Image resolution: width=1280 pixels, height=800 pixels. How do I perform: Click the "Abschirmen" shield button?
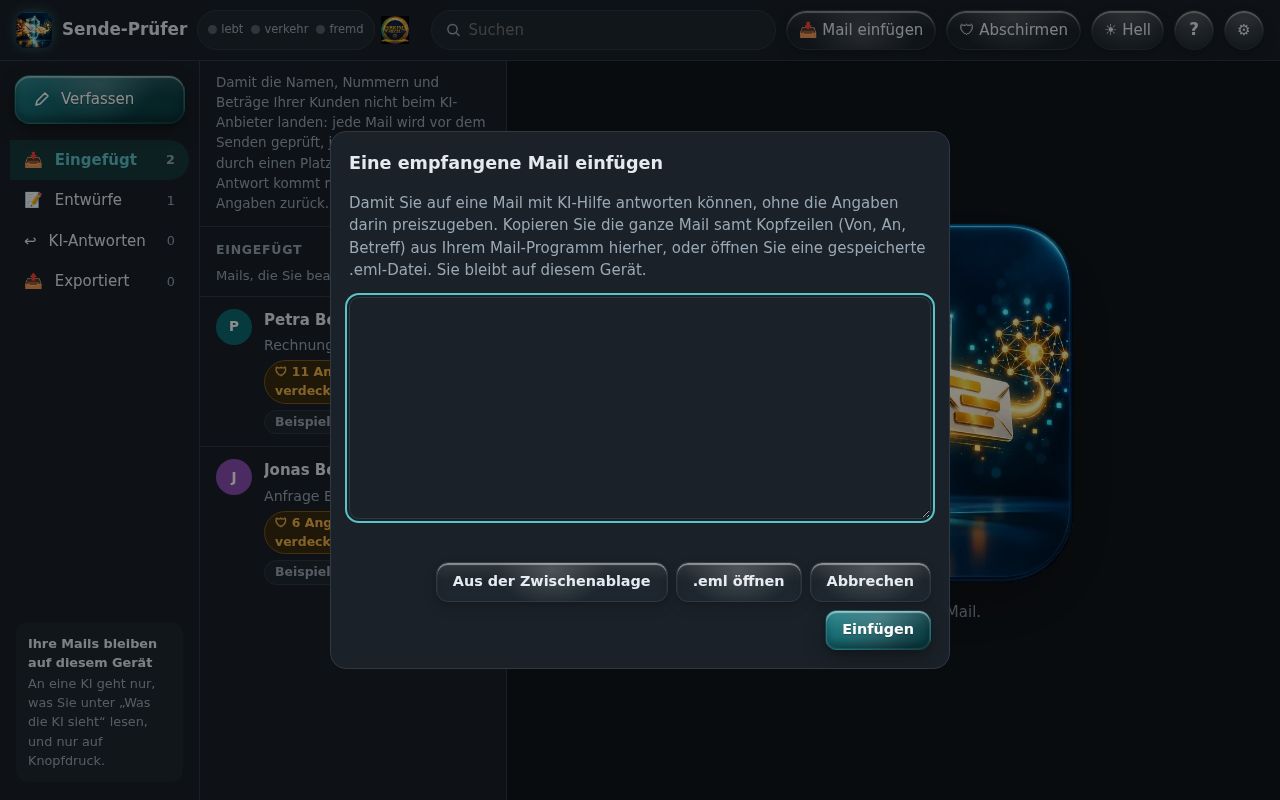click(1013, 30)
